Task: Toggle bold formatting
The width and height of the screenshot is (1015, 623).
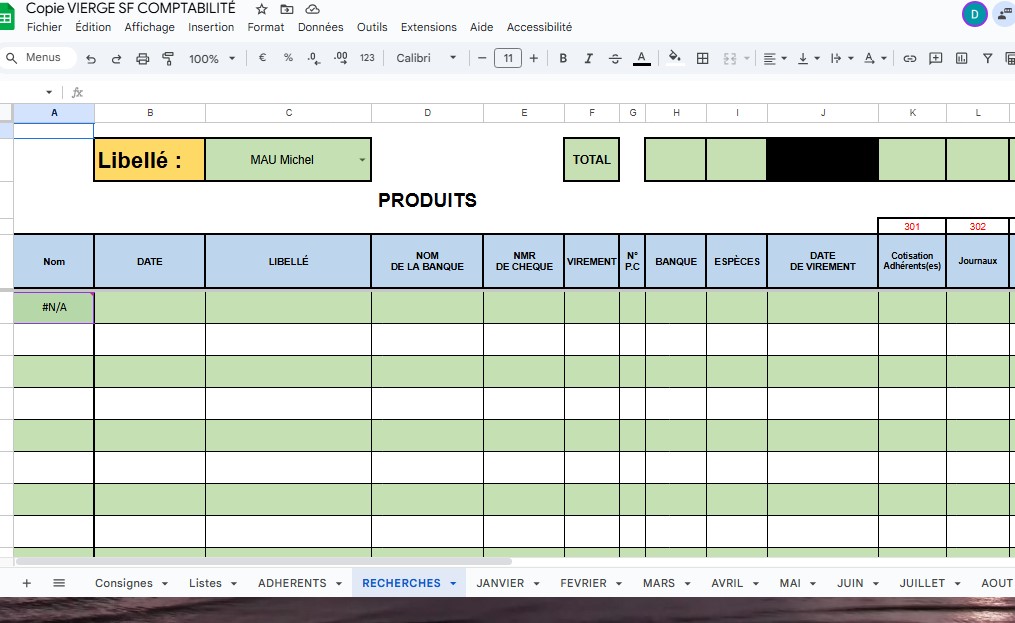Action: pyautogui.click(x=563, y=59)
